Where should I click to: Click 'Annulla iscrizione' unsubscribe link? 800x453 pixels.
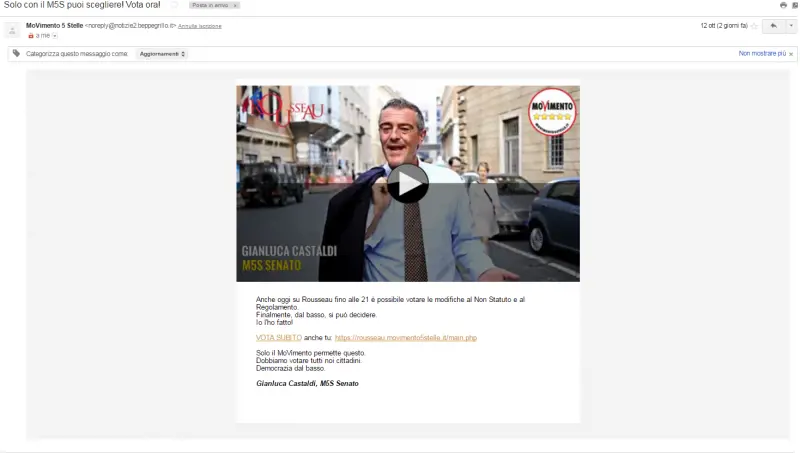click(x=200, y=26)
